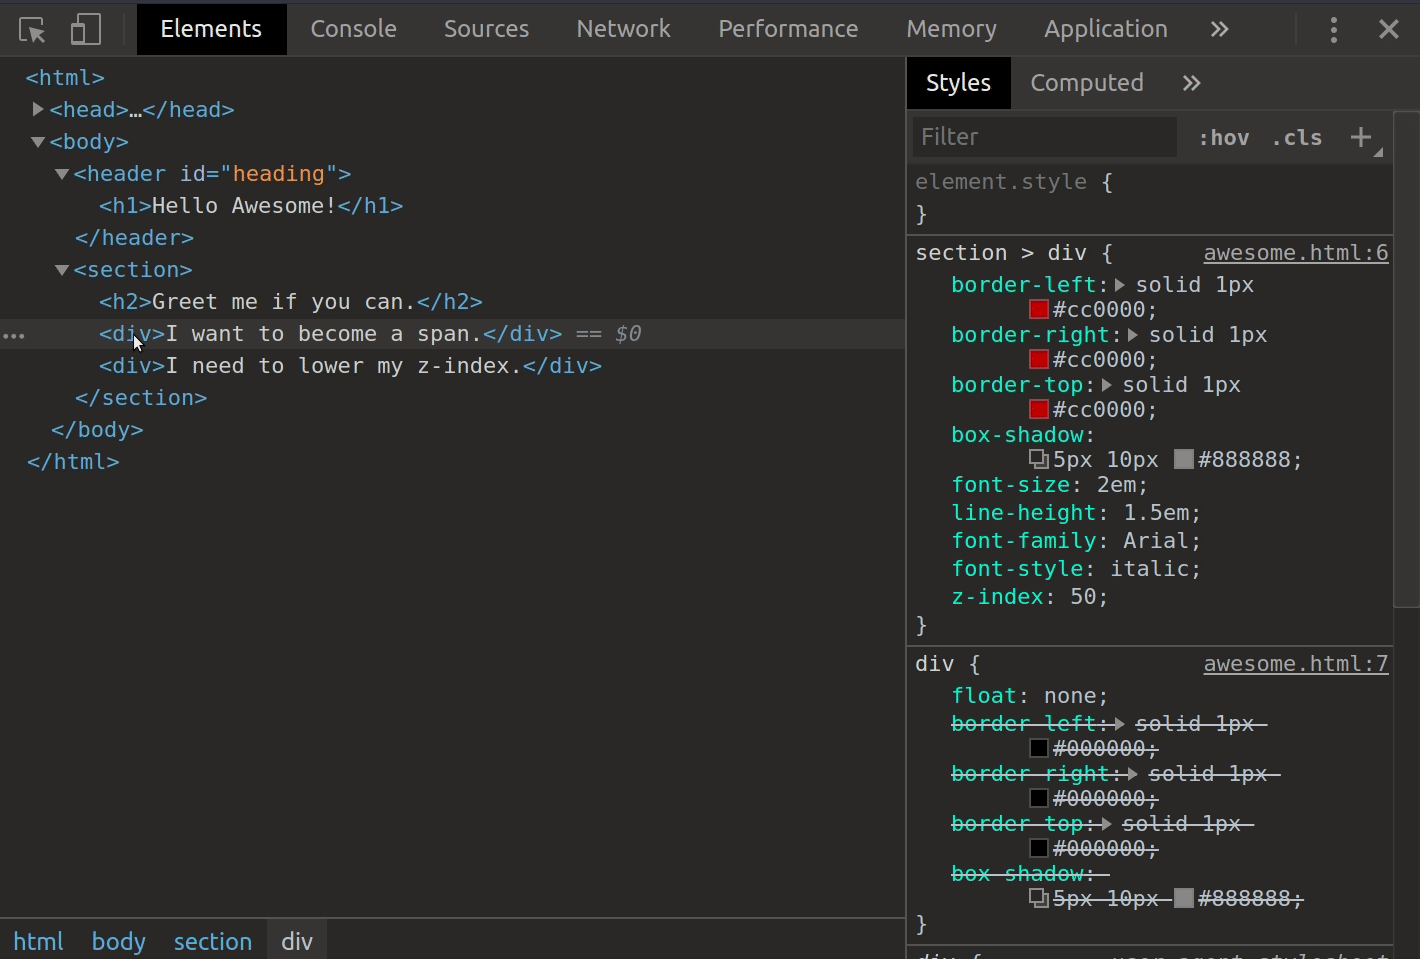The image size is (1420, 959).
Task: Click border-right to toggle the declaration
Action: click(1030, 334)
